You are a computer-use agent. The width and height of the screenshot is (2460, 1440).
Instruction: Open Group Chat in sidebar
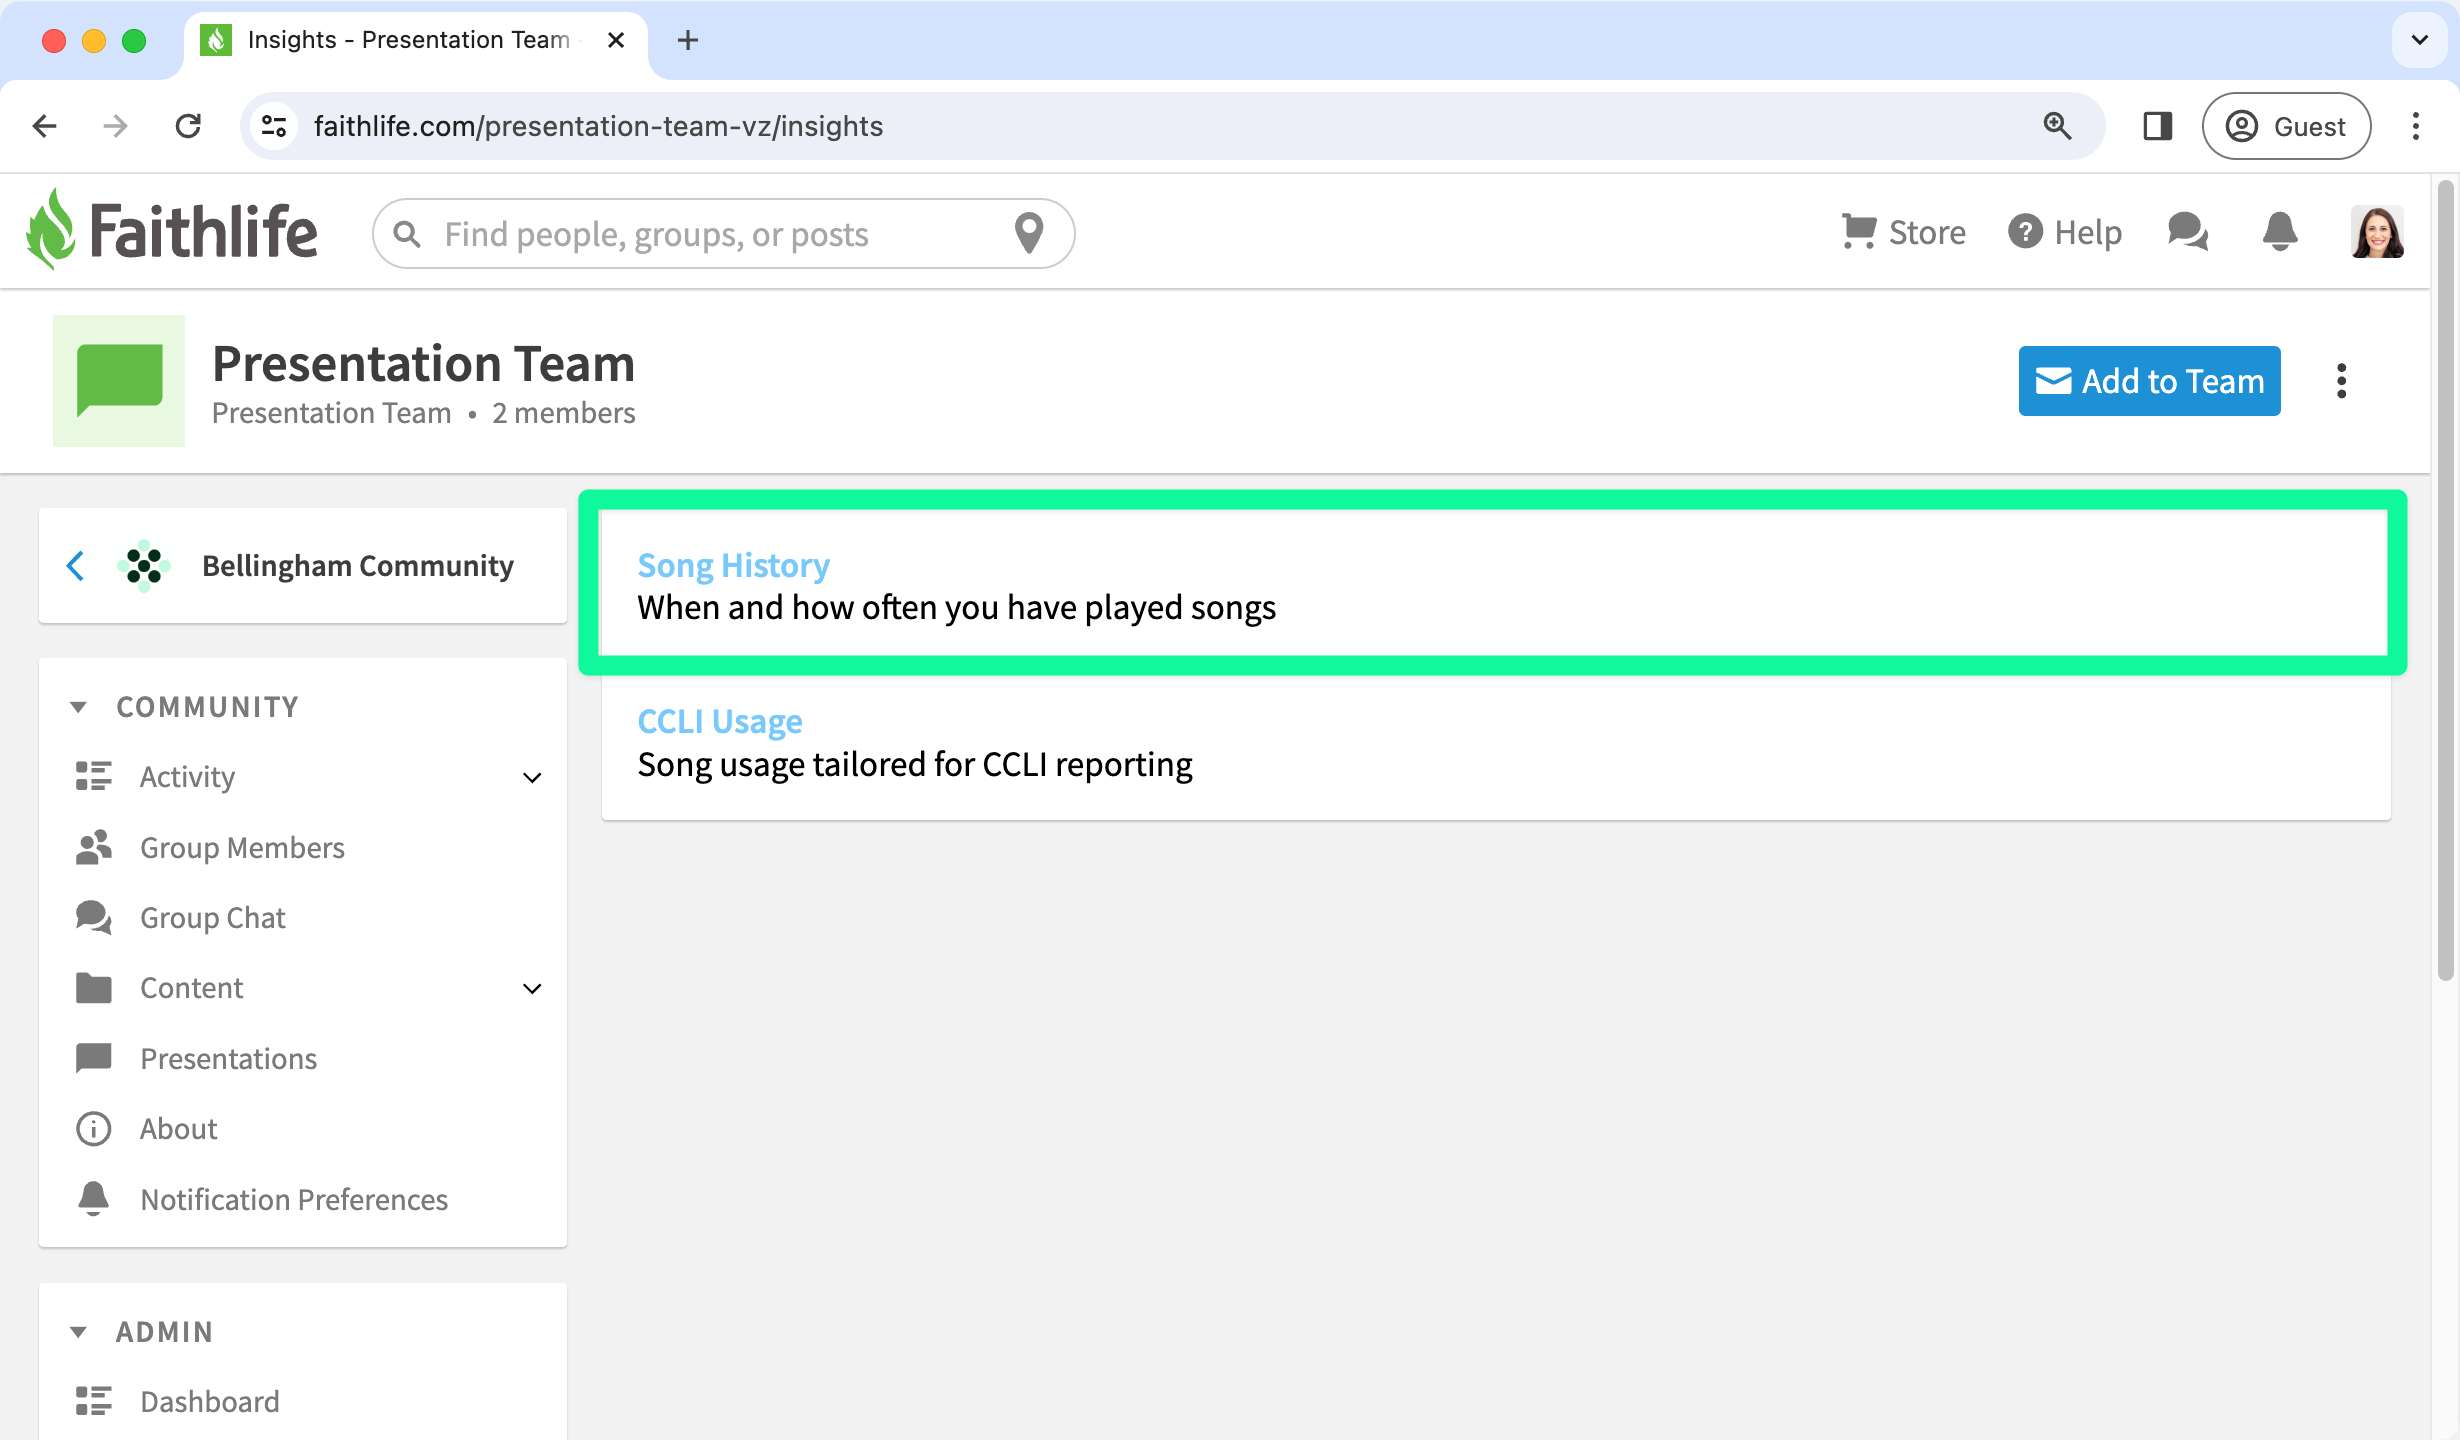[212, 917]
